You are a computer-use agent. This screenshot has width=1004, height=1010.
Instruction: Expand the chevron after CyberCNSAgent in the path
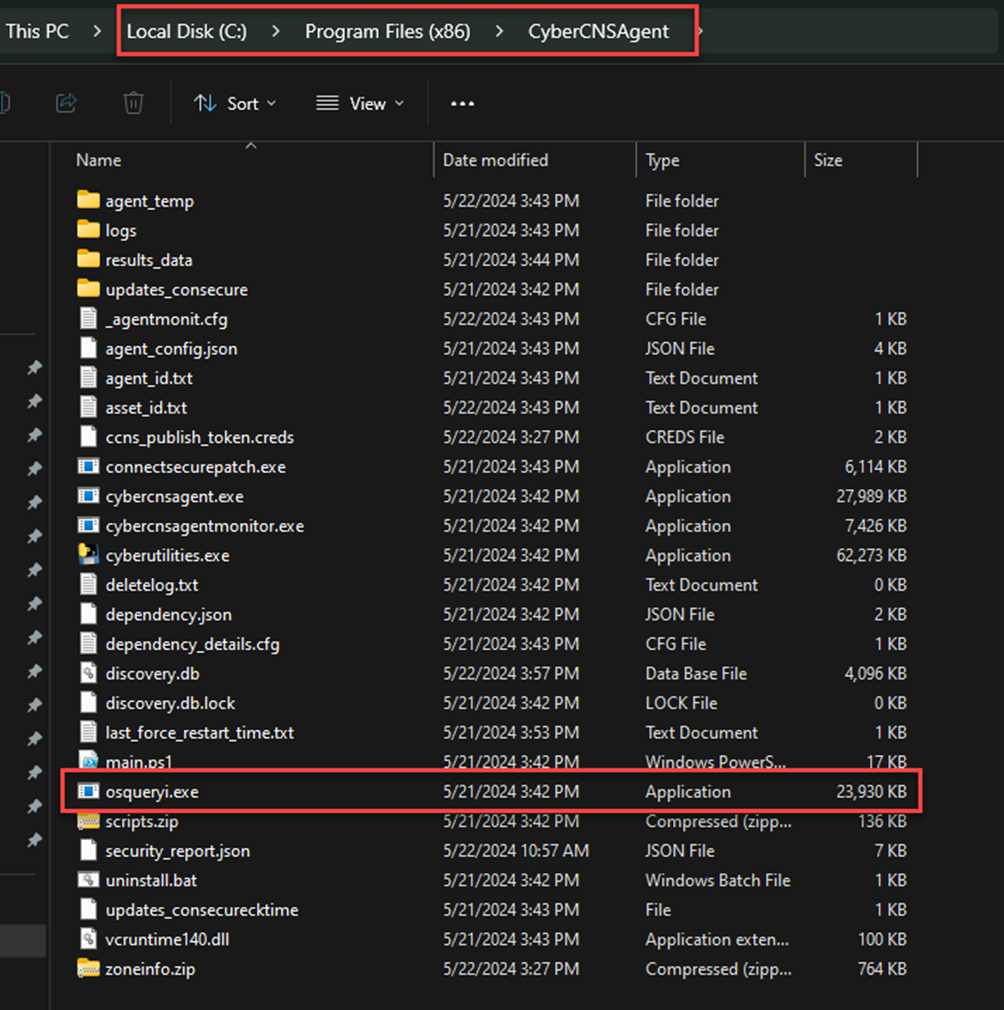coord(700,32)
